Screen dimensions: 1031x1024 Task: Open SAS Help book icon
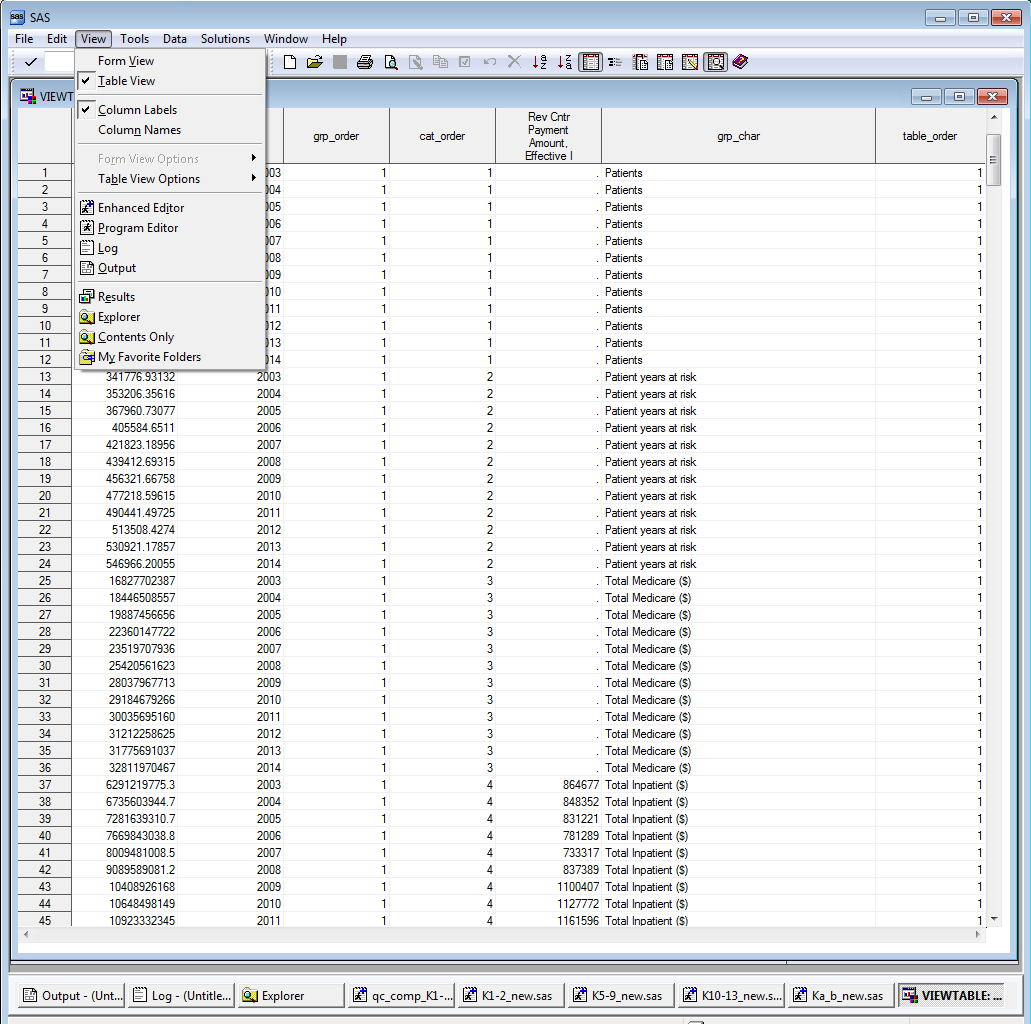pos(740,62)
